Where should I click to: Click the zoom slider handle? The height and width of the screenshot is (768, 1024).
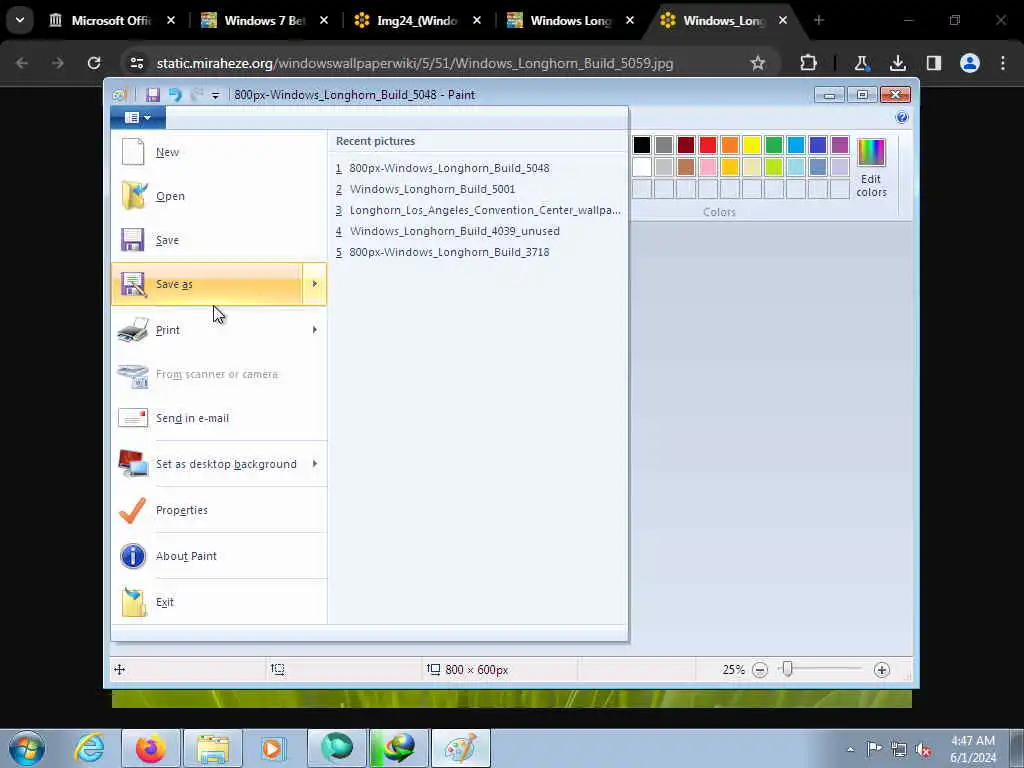(788, 669)
